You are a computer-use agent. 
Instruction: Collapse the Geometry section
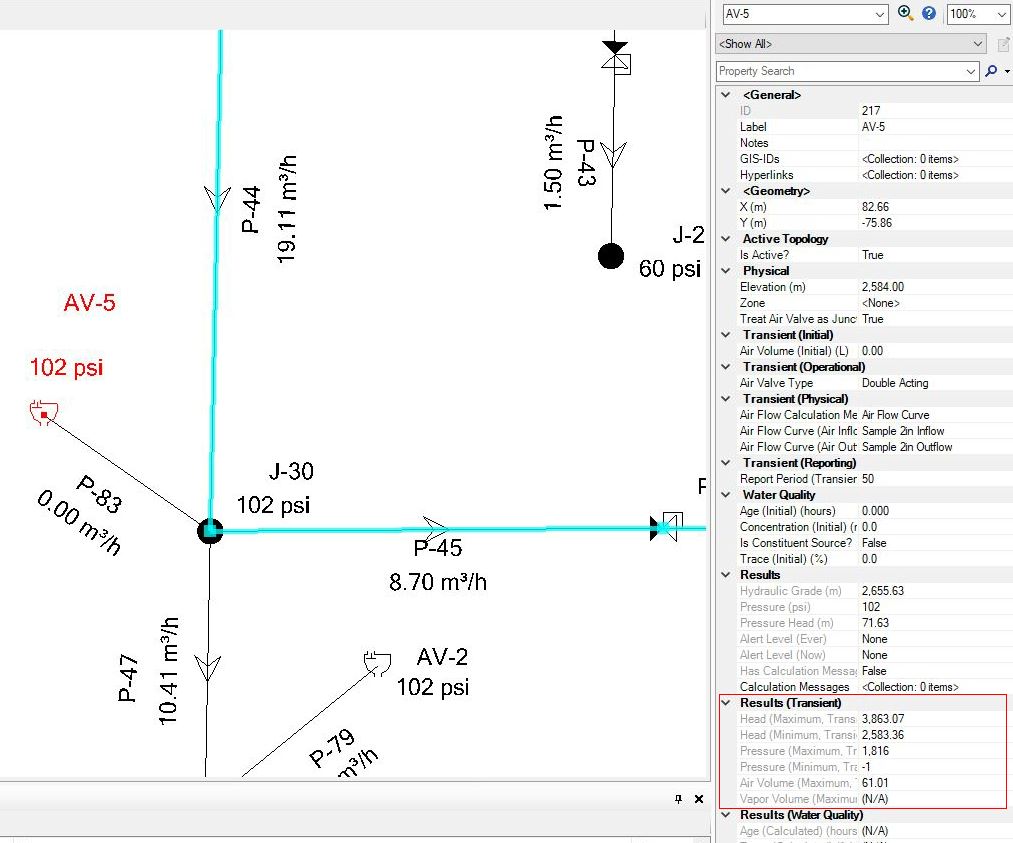tap(726, 191)
